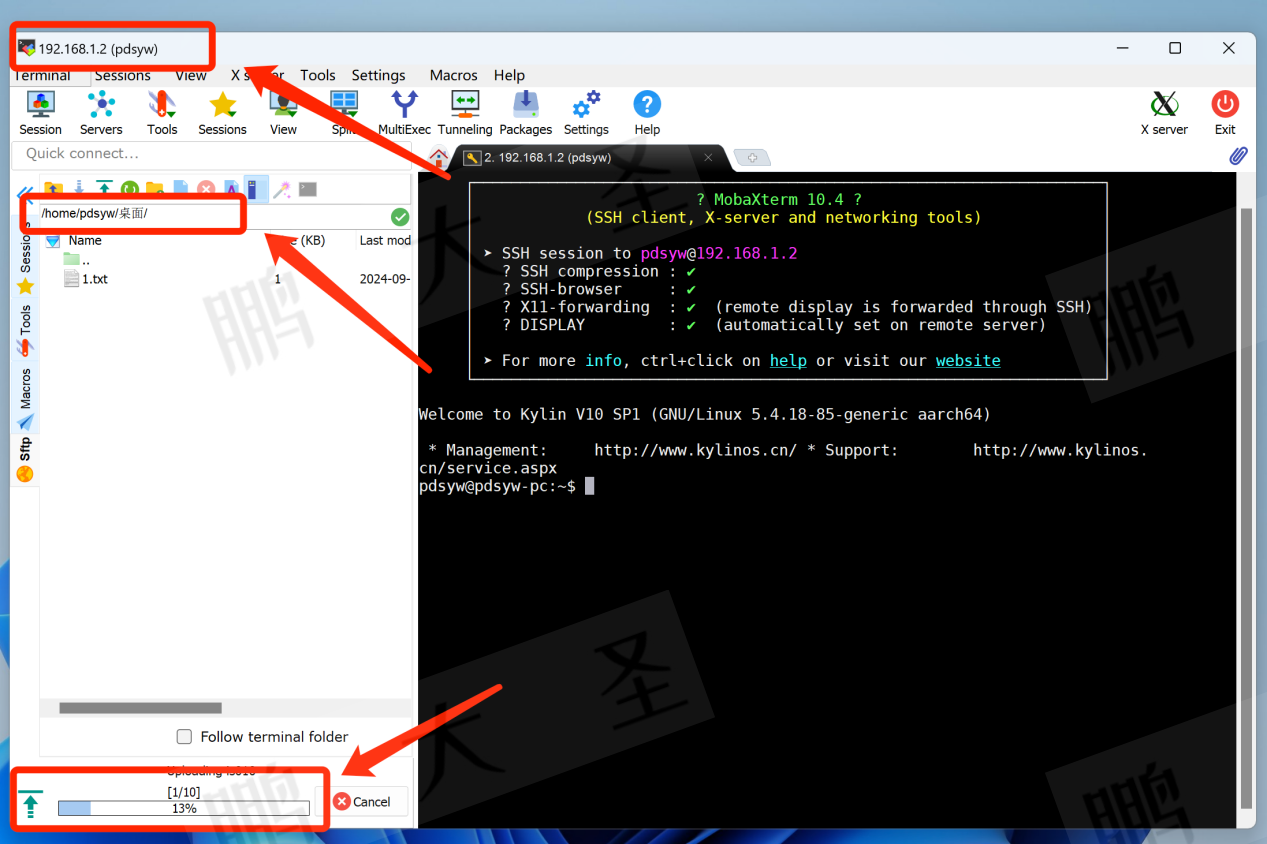Click the red delete icon in SFTP toolbar
This screenshot has height=844, width=1267.
pyautogui.click(x=206, y=189)
